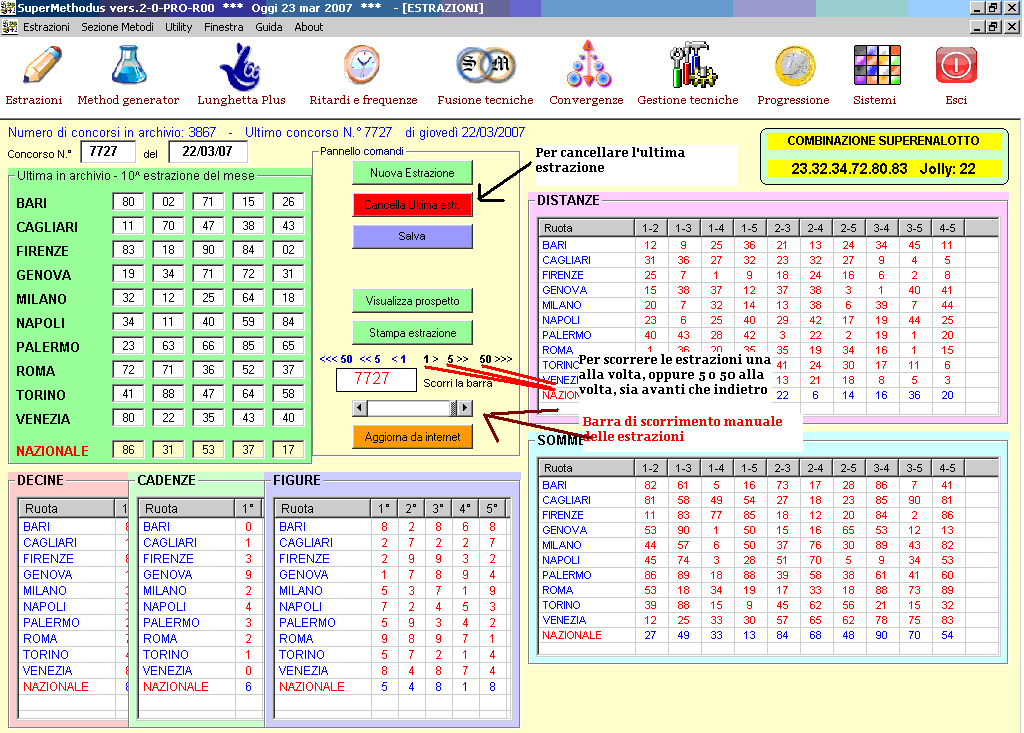This screenshot has width=1024, height=733.
Task: Click the red Esci power icon
Action: tap(956, 65)
